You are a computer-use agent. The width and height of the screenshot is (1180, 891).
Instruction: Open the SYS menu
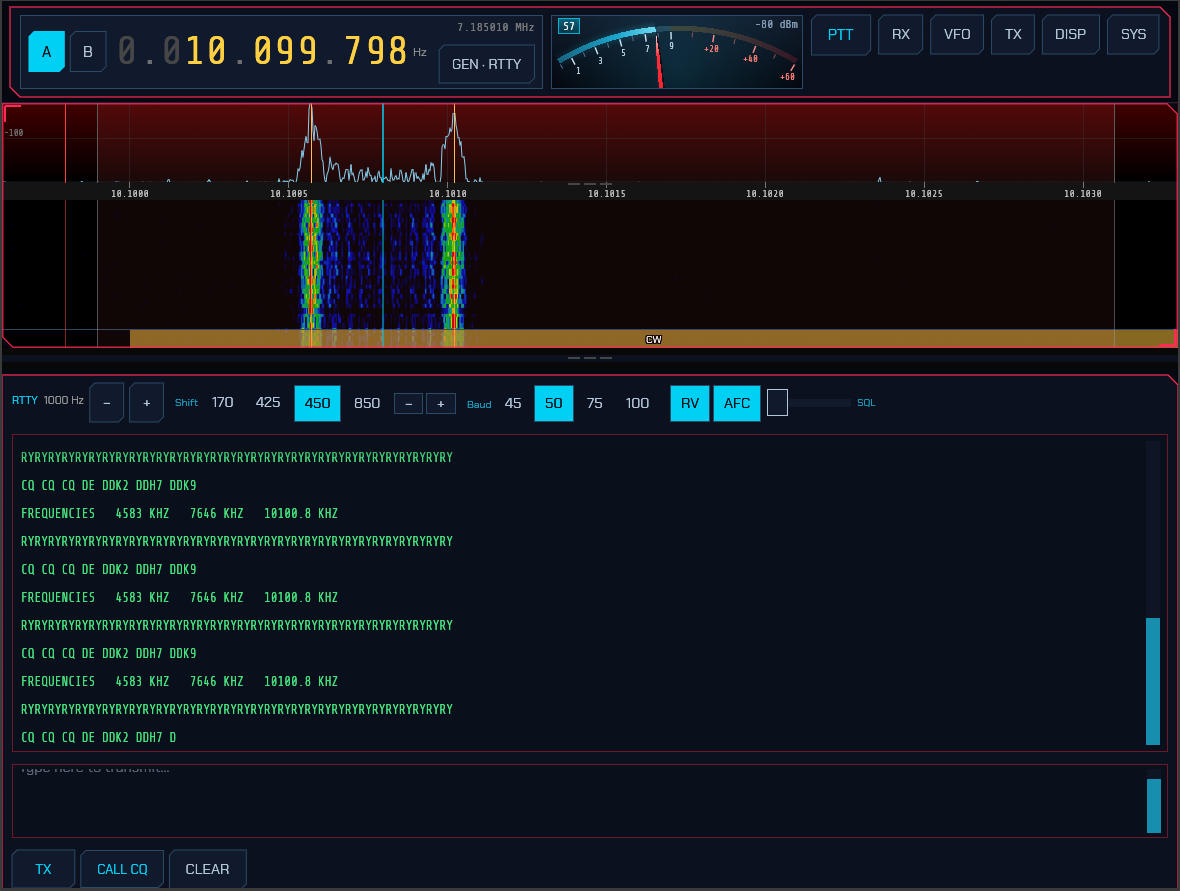coord(1133,35)
